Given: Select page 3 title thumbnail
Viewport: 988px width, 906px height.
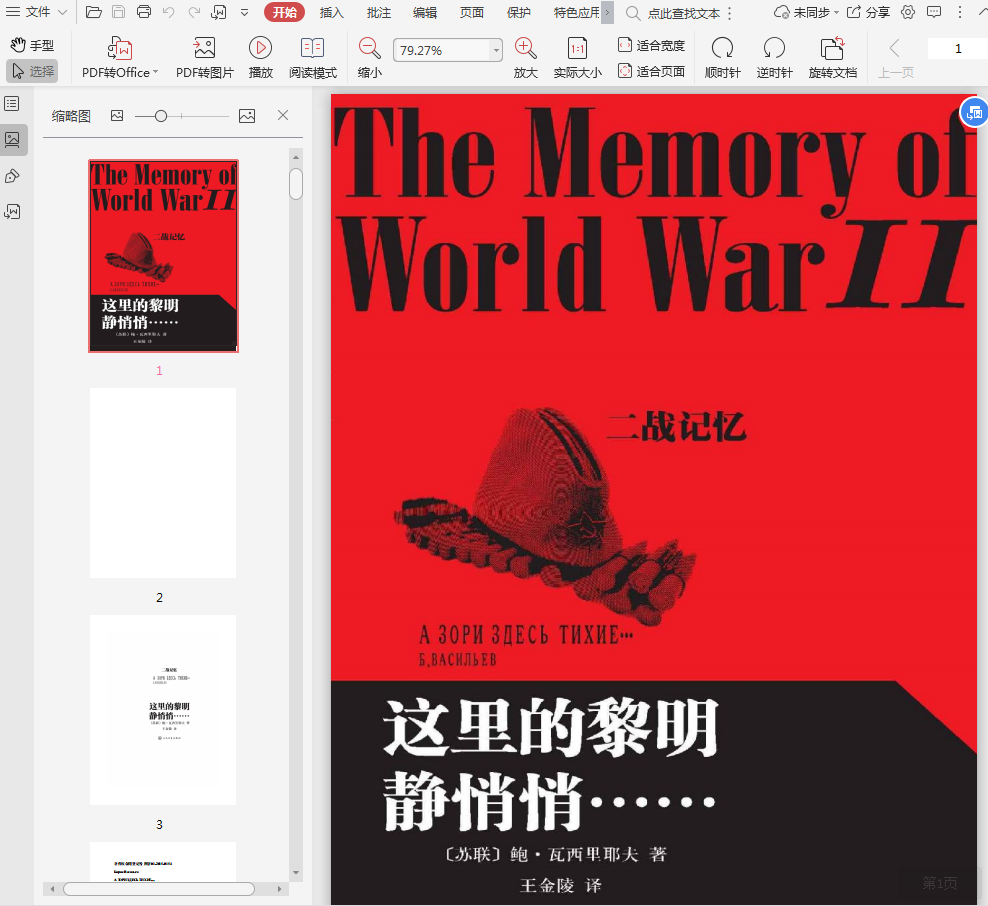Looking at the screenshot, I should point(163,710).
